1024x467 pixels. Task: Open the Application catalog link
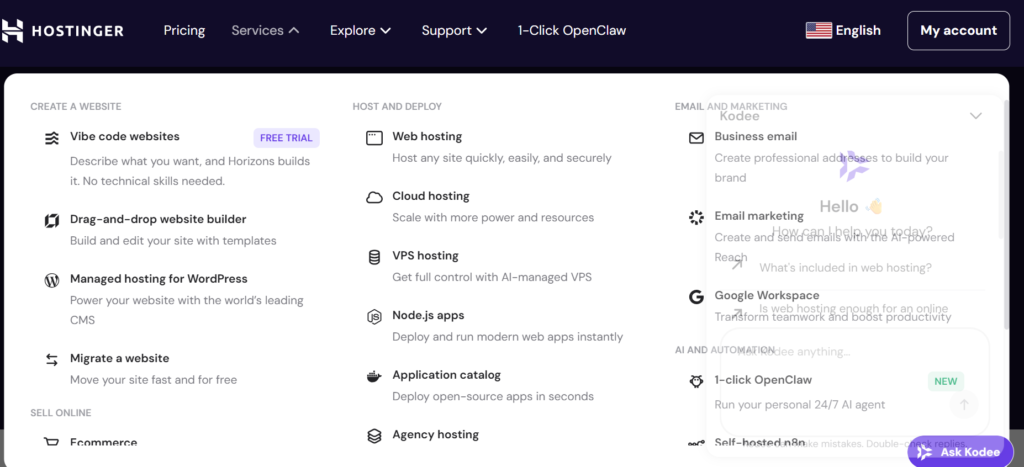point(447,375)
